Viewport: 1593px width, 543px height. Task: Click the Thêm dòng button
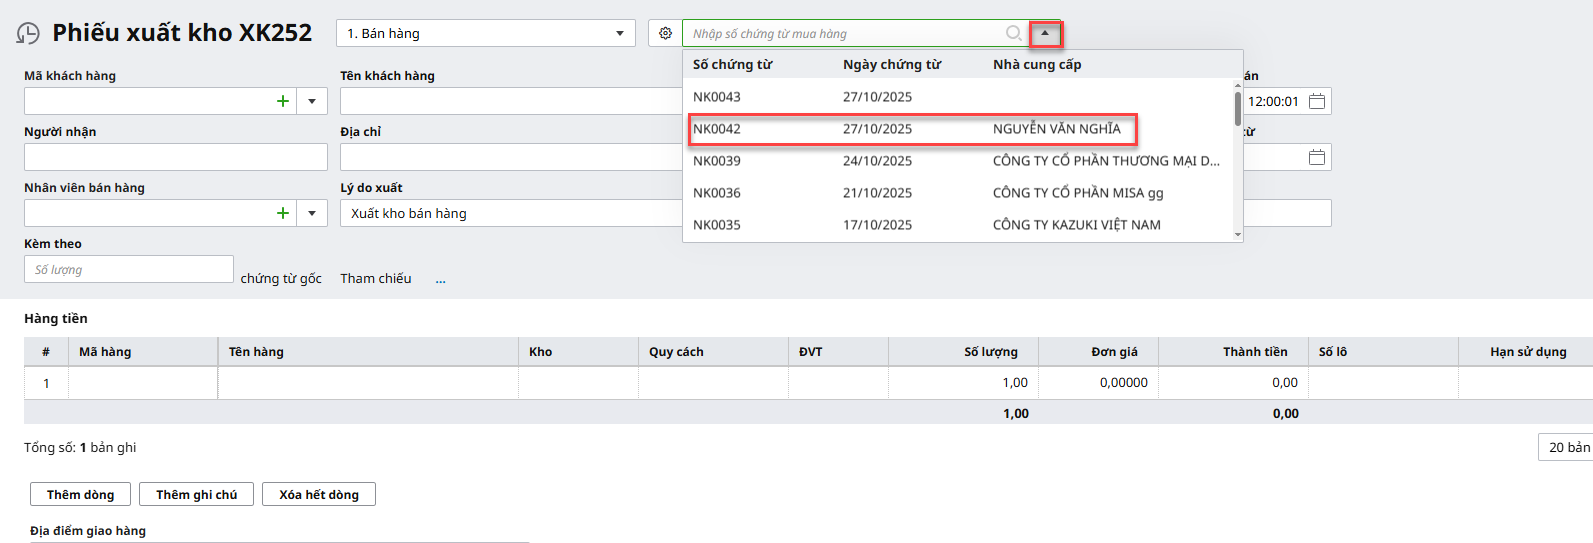(80, 494)
